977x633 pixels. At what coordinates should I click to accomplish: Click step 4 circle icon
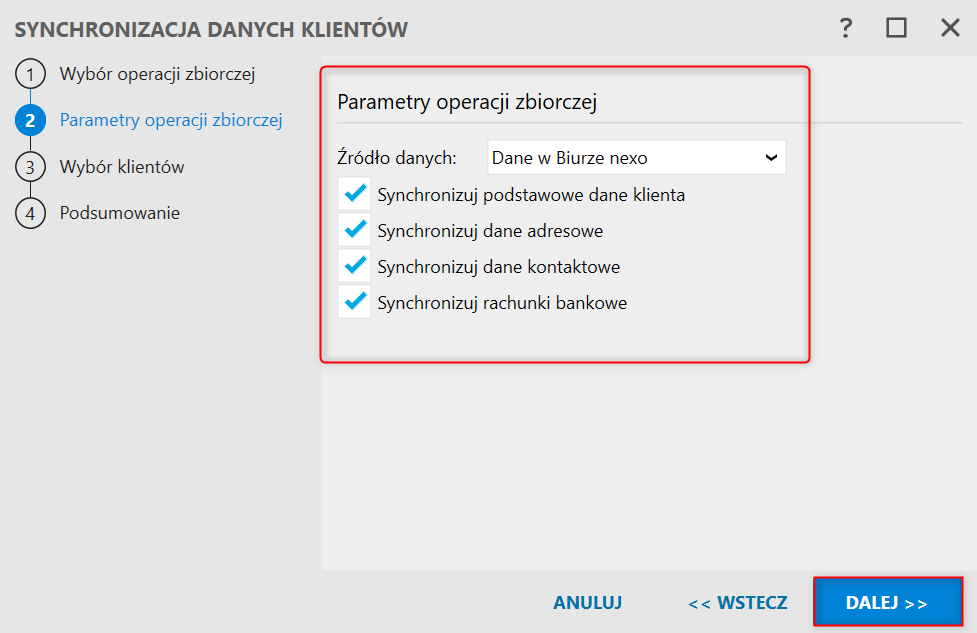coord(30,213)
